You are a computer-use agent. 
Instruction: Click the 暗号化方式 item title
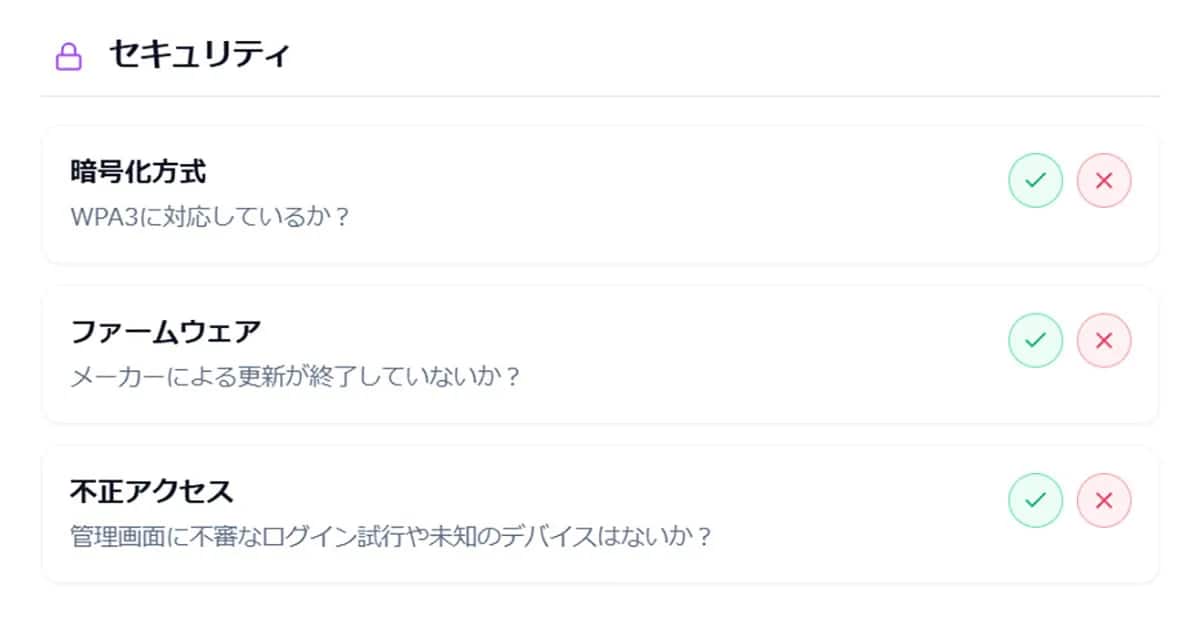click(x=138, y=172)
